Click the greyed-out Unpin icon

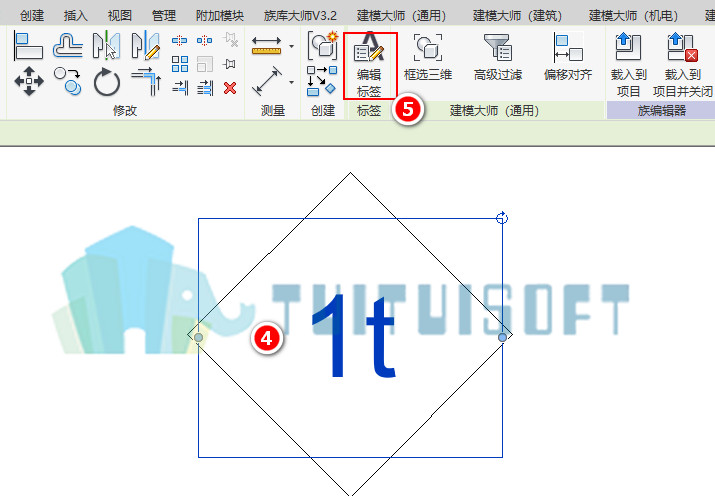pos(231,40)
